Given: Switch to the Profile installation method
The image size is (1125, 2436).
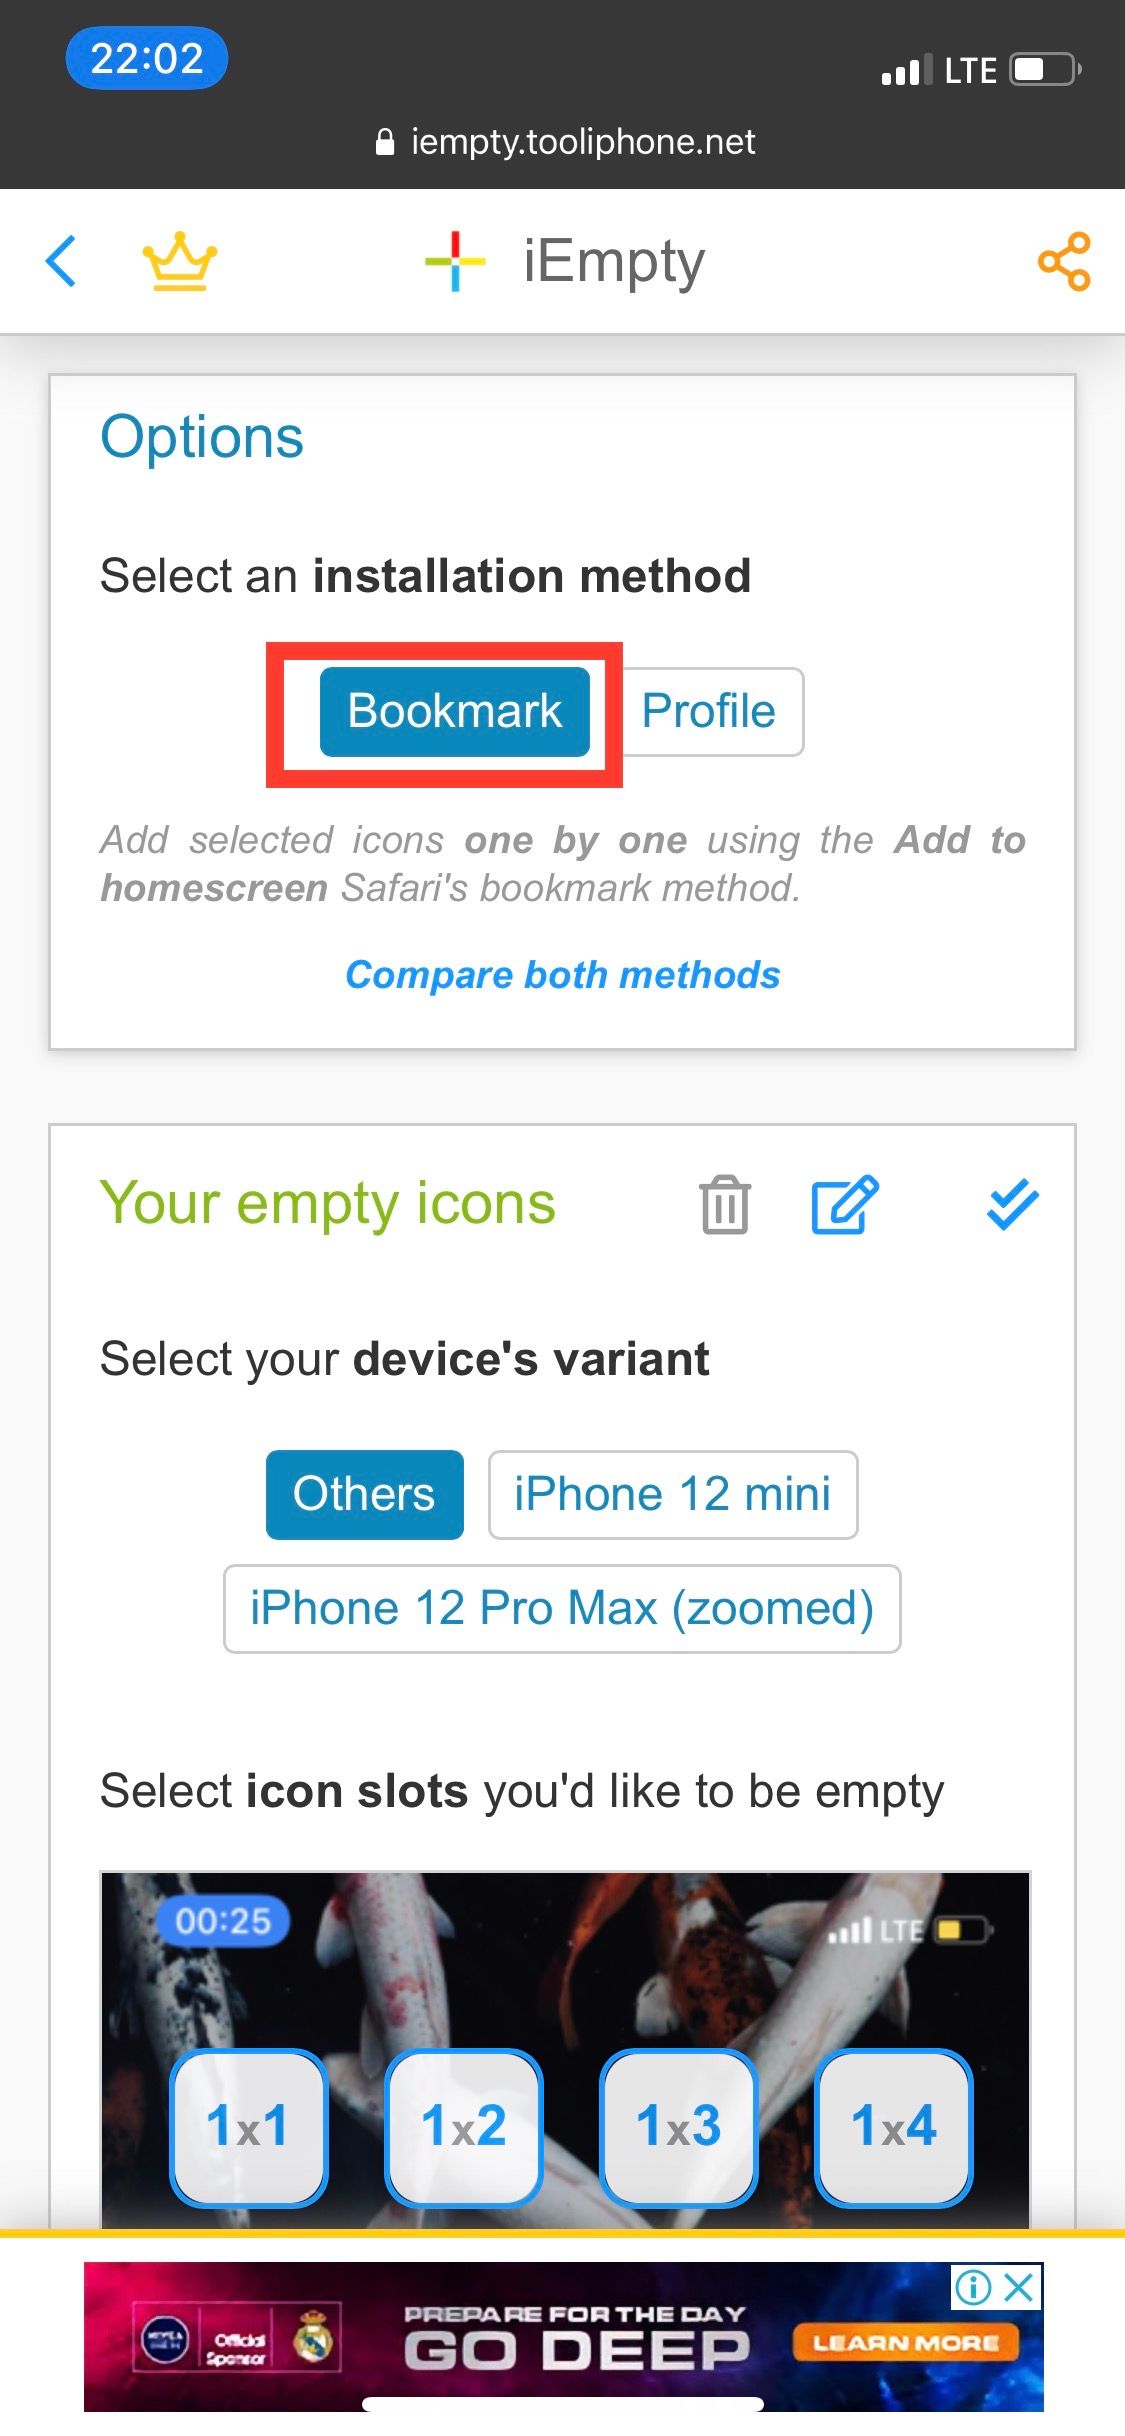Looking at the screenshot, I should pyautogui.click(x=708, y=710).
